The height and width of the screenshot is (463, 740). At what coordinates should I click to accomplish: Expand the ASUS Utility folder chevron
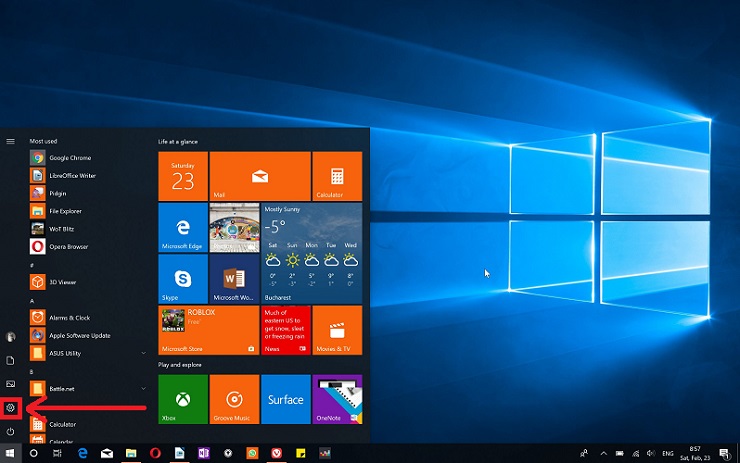click(143, 353)
